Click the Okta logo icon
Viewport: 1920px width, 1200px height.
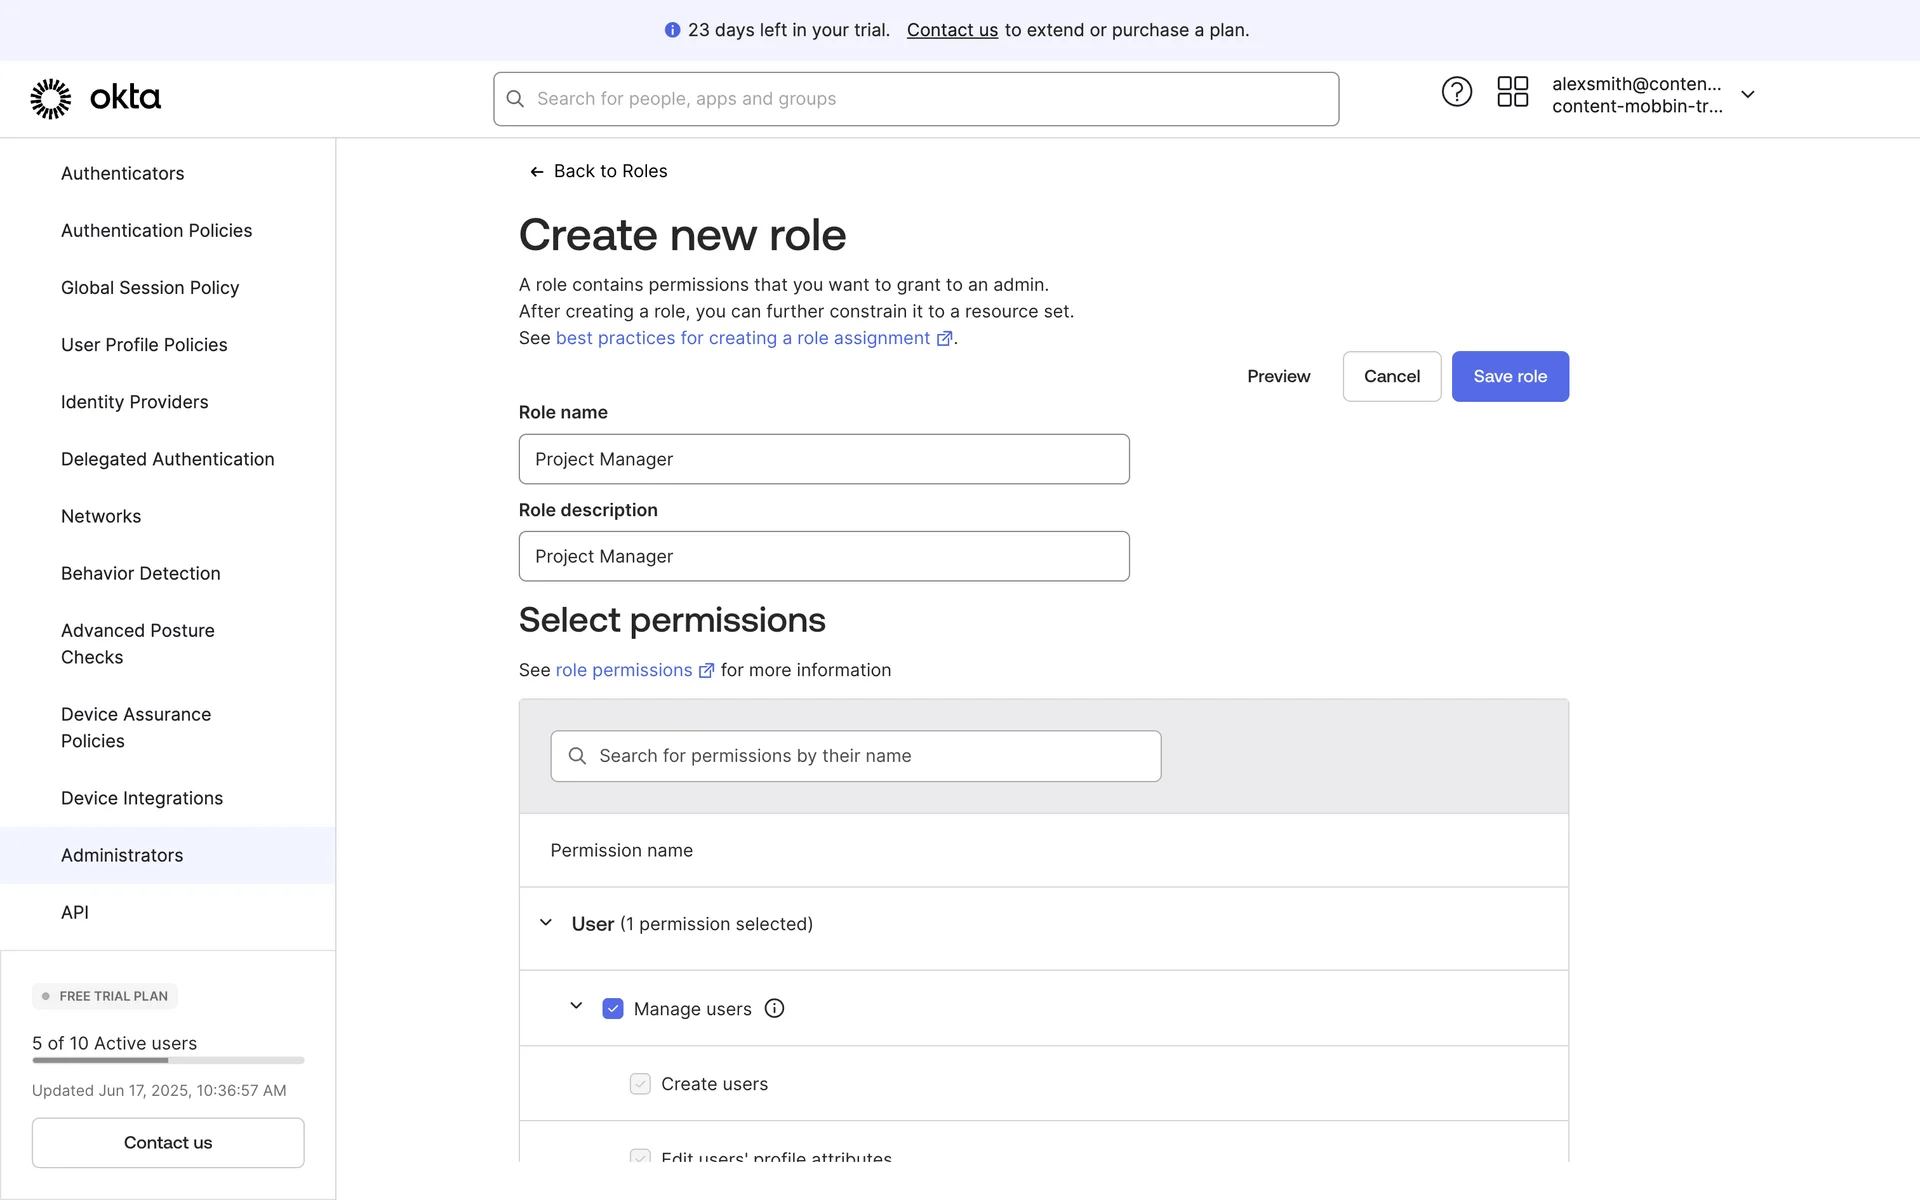click(50, 98)
